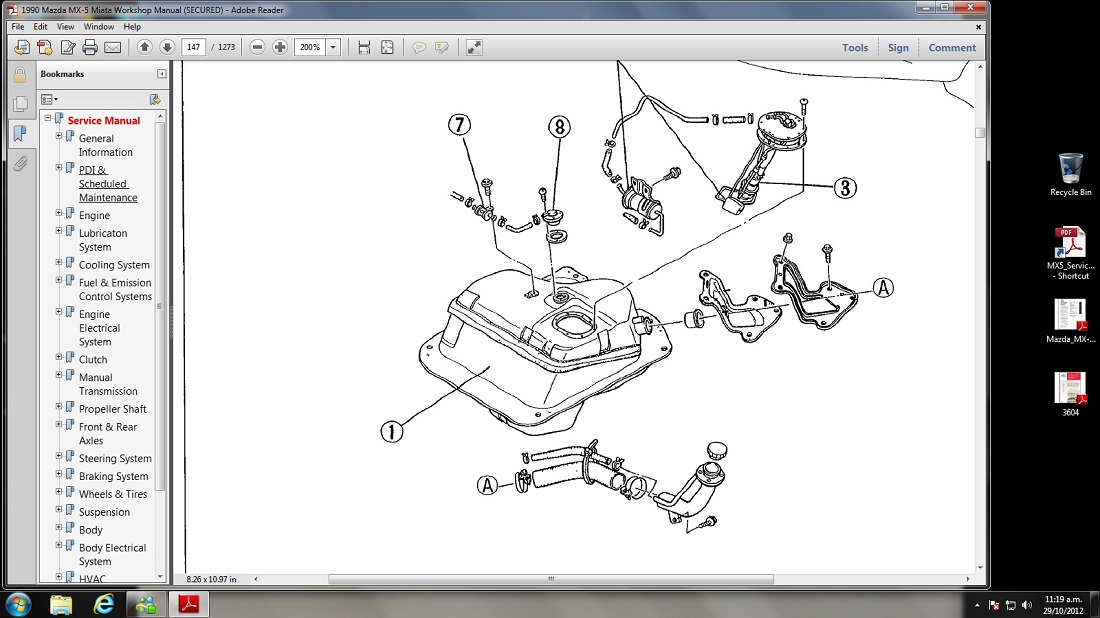Select the Lubricaton System bookmark
Viewport: 1100px width, 618px height.
pos(103,240)
